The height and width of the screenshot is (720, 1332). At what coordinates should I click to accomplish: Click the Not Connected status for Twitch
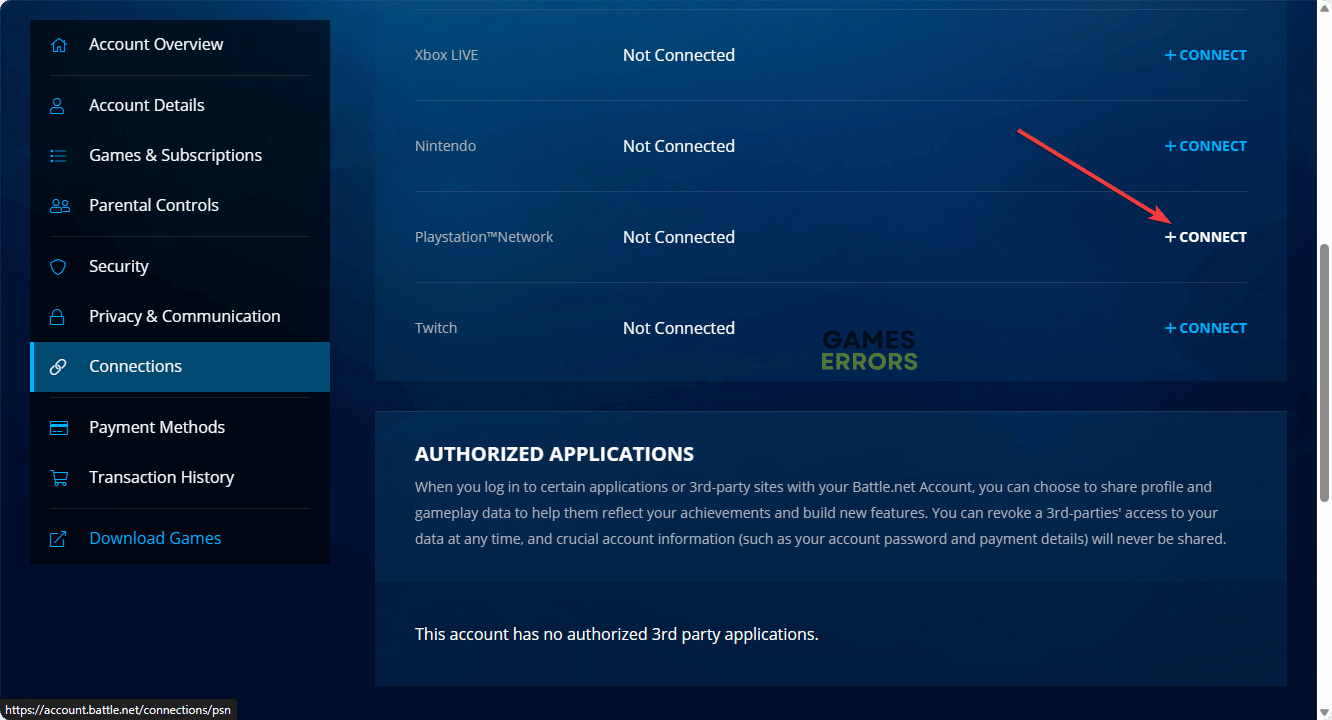point(679,328)
